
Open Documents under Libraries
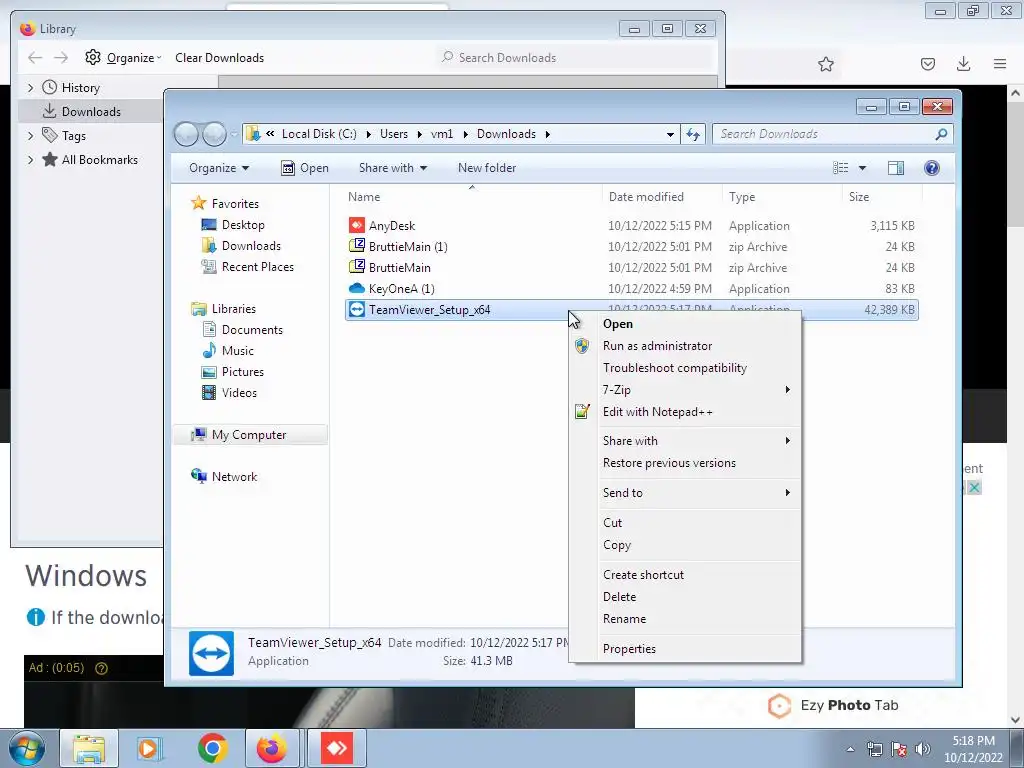pyautogui.click(x=242, y=330)
